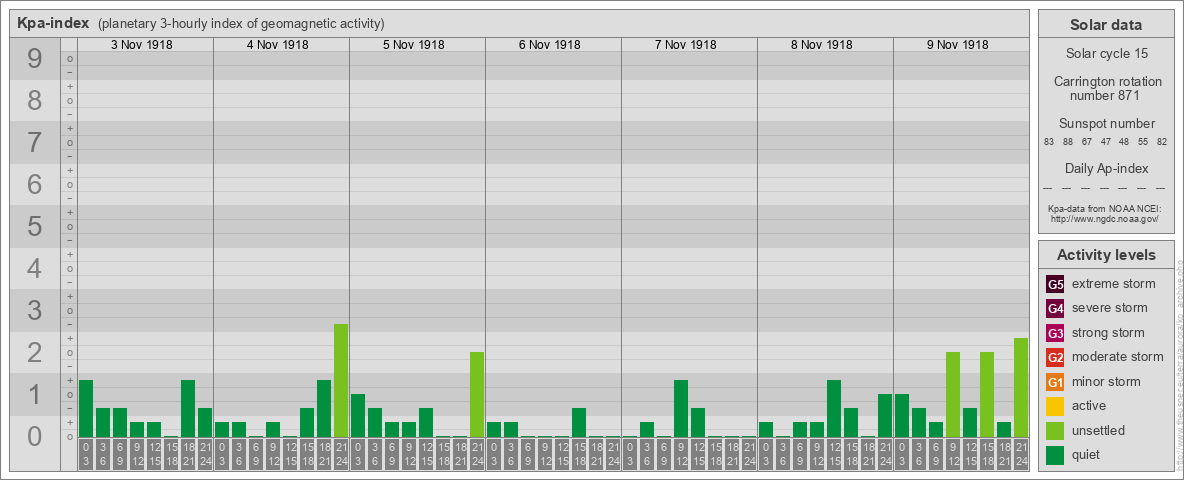This screenshot has height=480, width=1184.
Task: Click the Sunspot number label
Action: (1106, 124)
